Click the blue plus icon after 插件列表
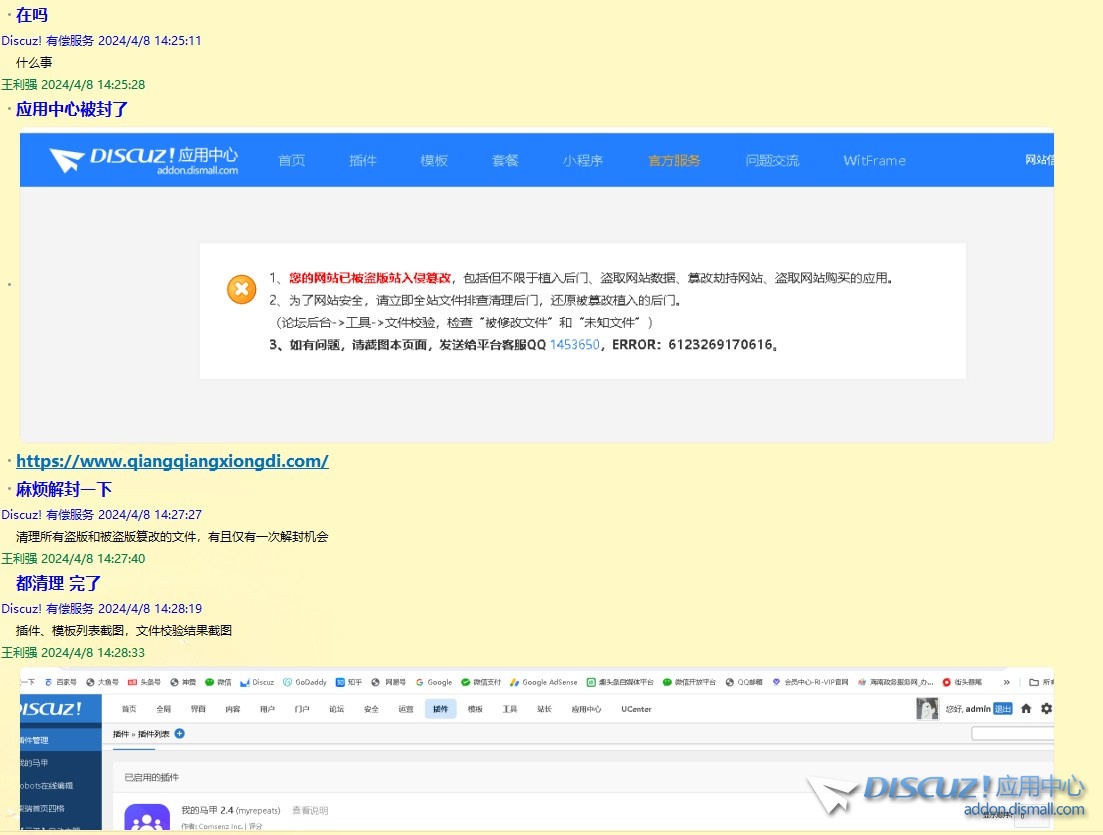1103x835 pixels. pos(180,734)
